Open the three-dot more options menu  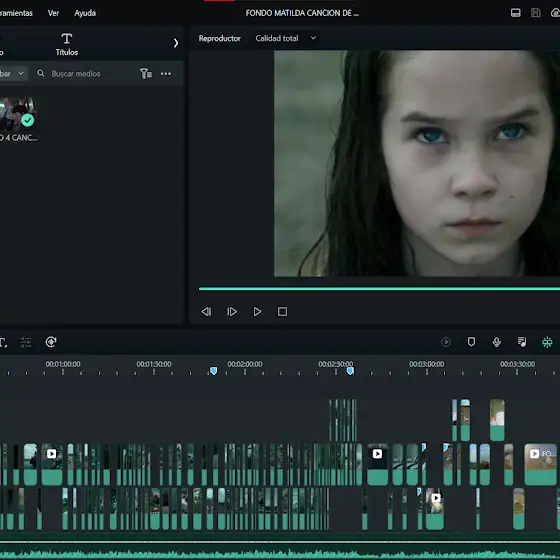click(x=166, y=74)
